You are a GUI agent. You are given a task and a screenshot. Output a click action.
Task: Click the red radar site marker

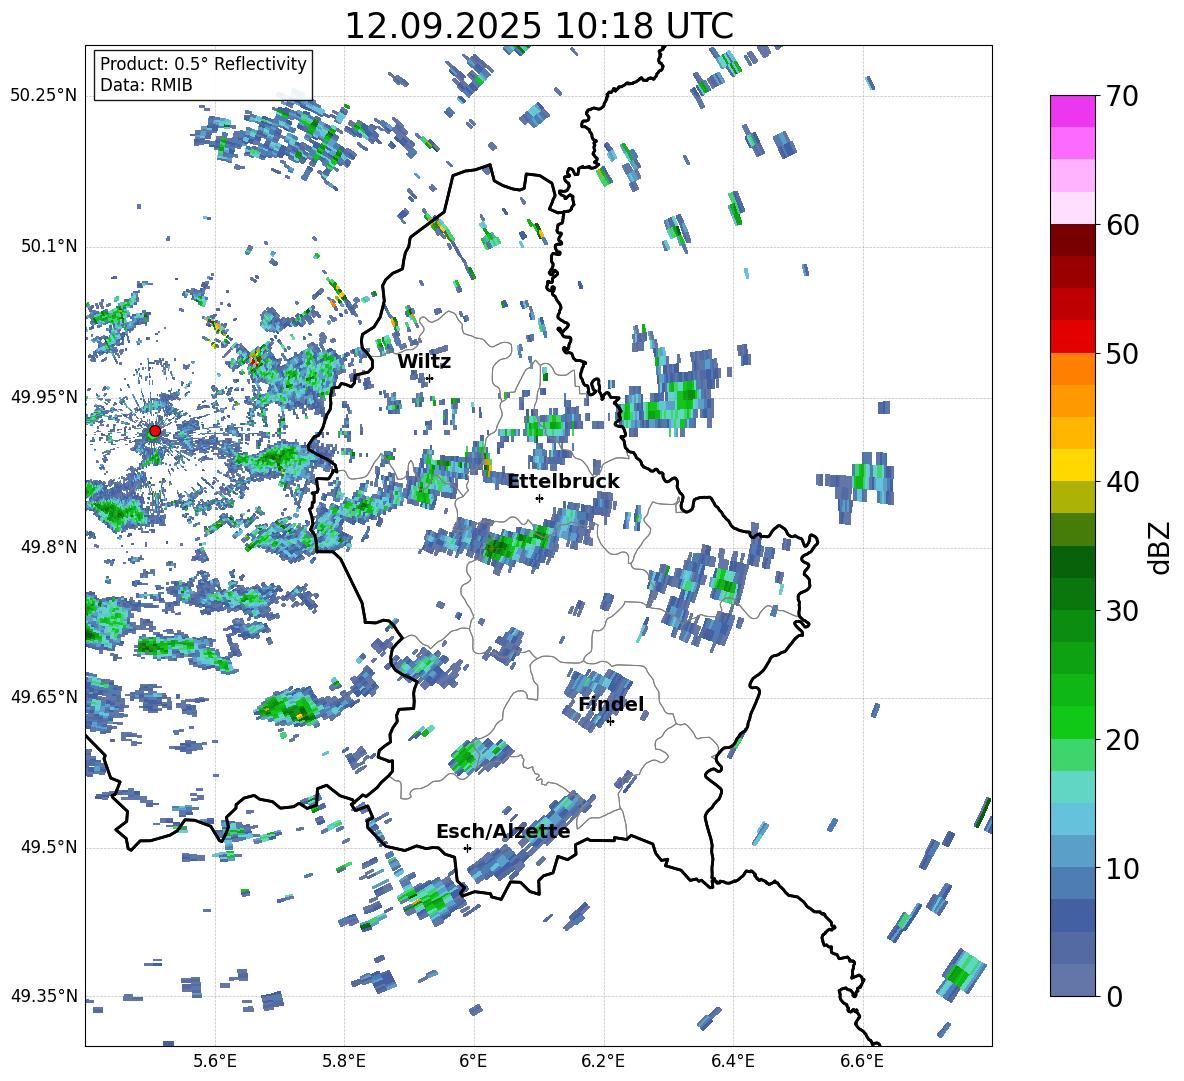coord(155,431)
